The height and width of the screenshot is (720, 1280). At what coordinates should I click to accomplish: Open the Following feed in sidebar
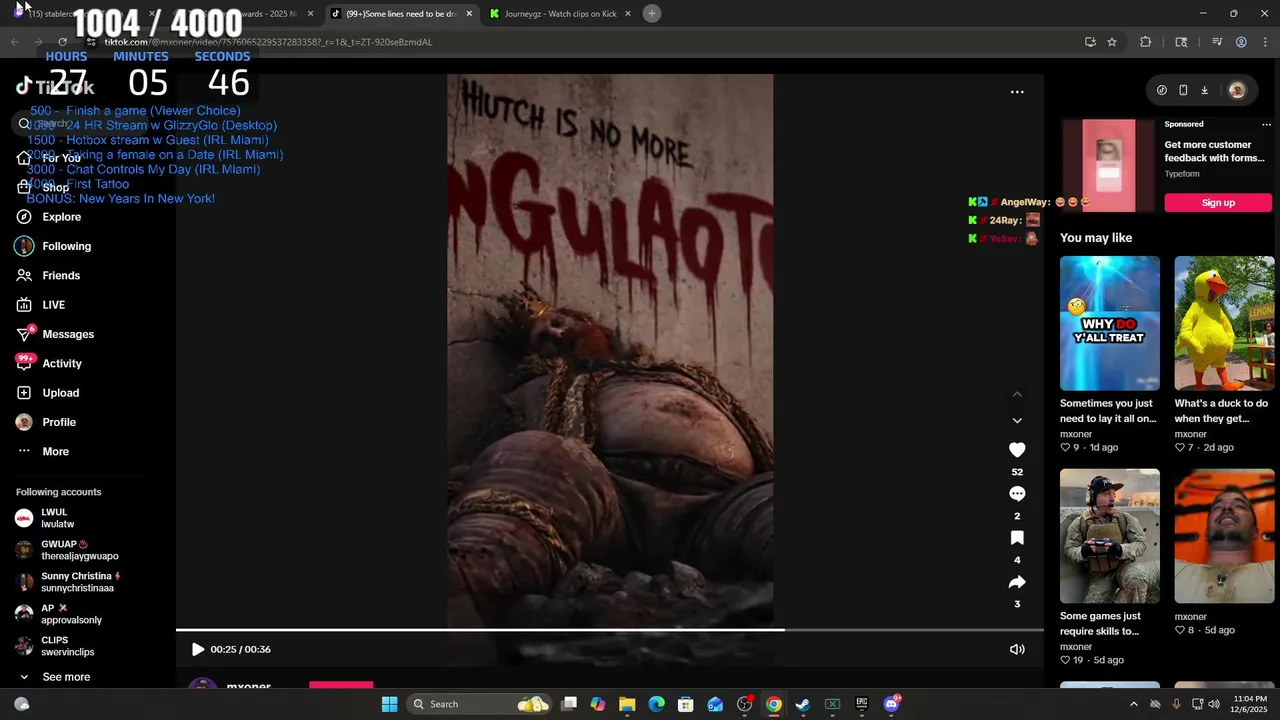pyautogui.click(x=66, y=246)
